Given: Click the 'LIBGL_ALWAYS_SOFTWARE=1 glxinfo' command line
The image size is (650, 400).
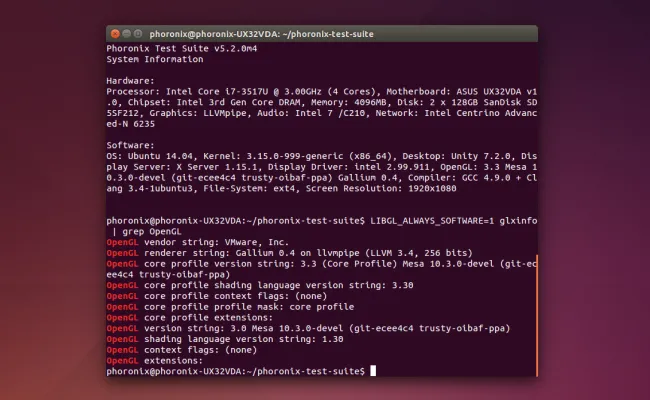Looking at the screenshot, I should [322, 221].
